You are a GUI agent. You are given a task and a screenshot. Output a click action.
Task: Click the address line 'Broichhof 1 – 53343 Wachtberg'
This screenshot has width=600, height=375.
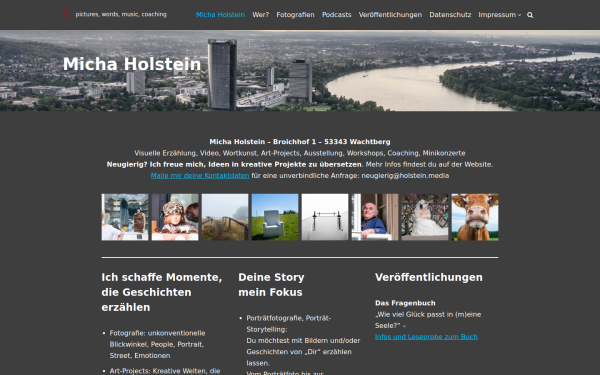[x=331, y=142]
